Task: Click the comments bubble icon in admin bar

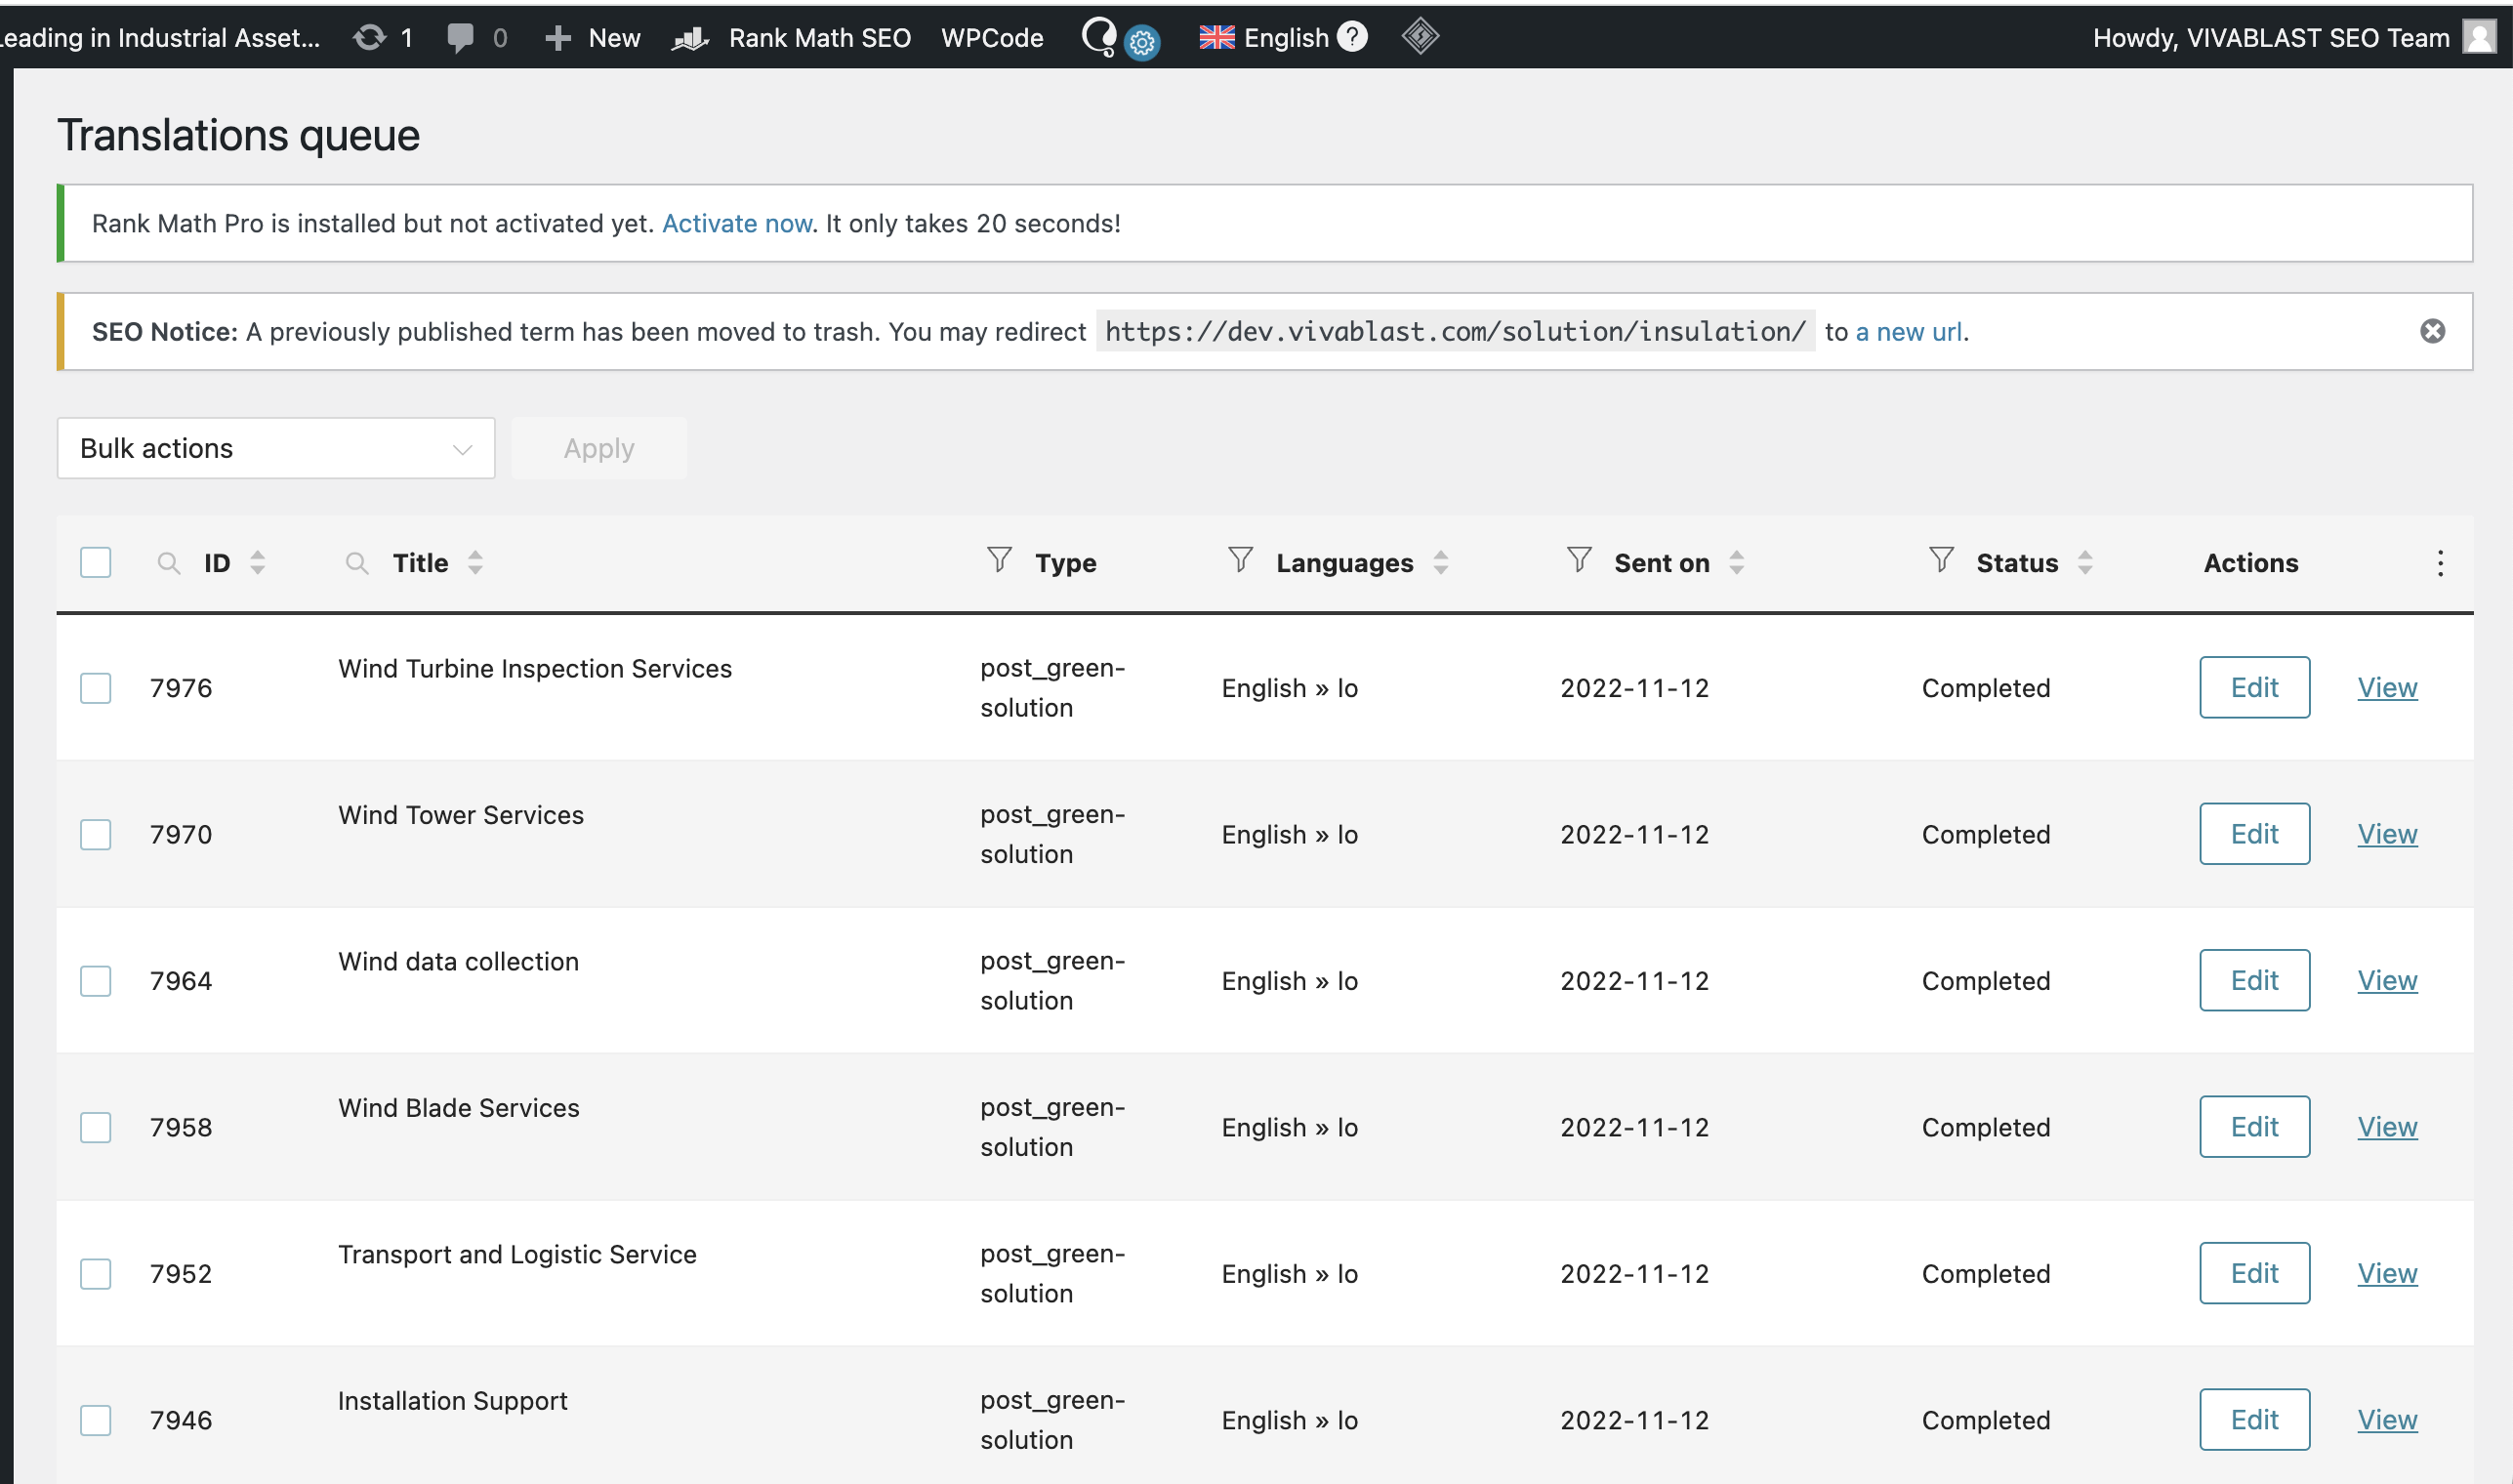Action: pyautogui.click(x=460, y=38)
